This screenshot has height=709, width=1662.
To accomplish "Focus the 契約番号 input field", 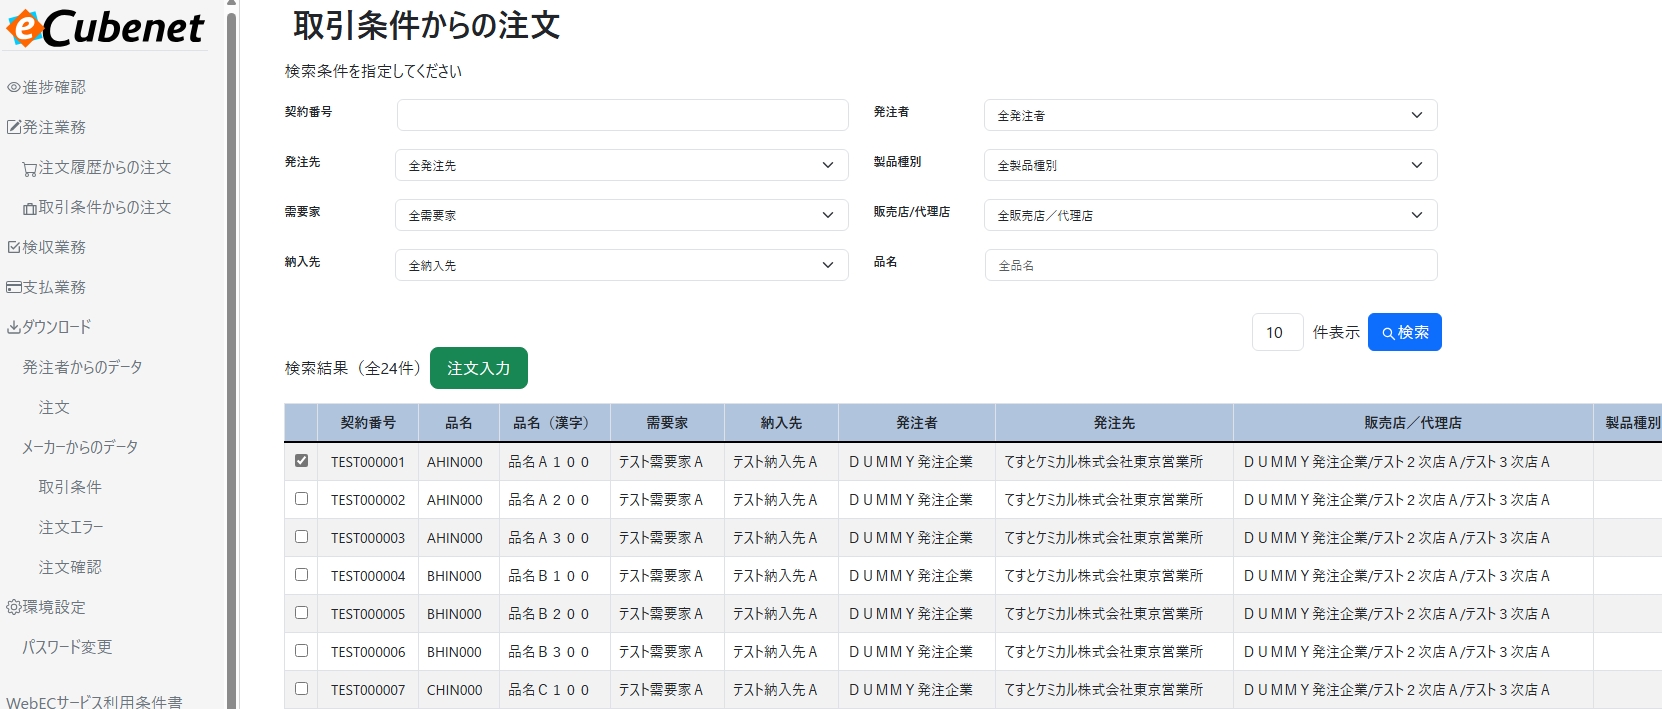I will click(x=622, y=115).
